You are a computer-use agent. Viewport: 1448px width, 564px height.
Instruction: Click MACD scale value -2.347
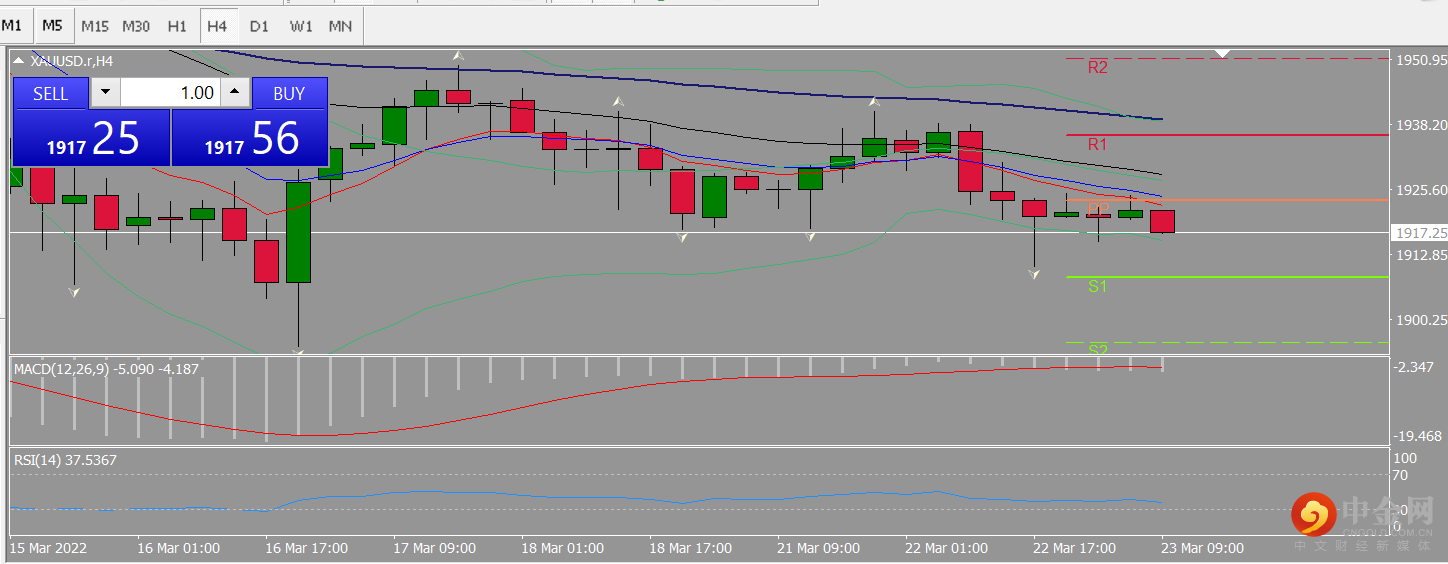(1416, 367)
